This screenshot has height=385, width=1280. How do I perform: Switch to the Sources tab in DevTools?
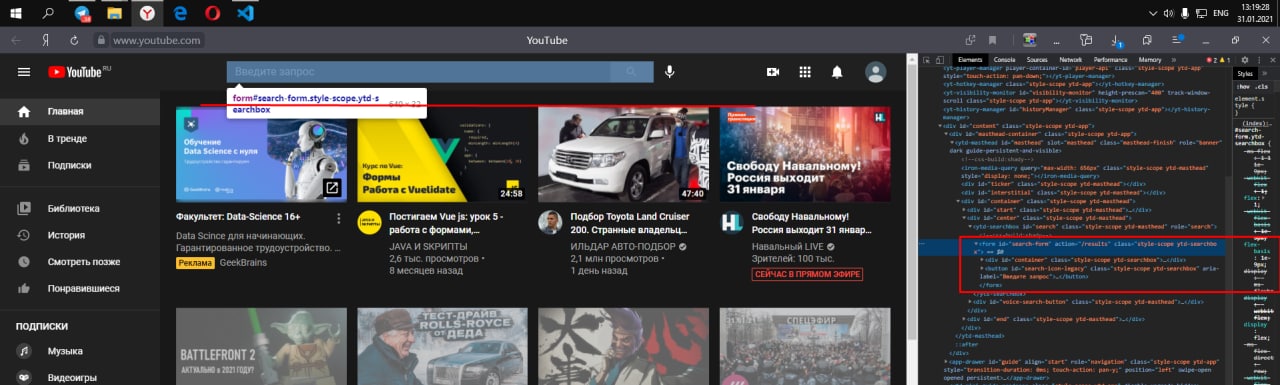point(1036,60)
